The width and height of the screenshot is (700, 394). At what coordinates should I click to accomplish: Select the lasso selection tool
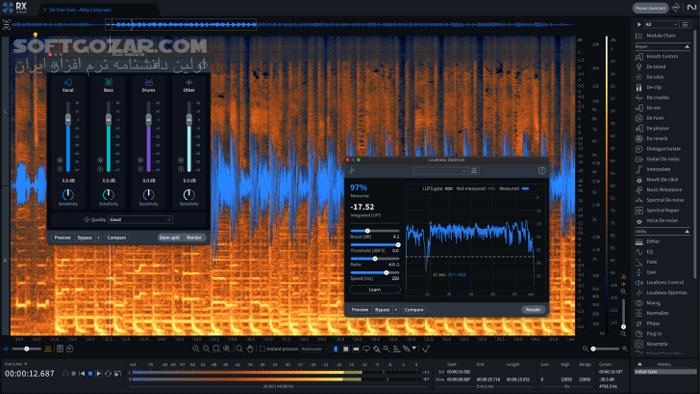coord(366,349)
